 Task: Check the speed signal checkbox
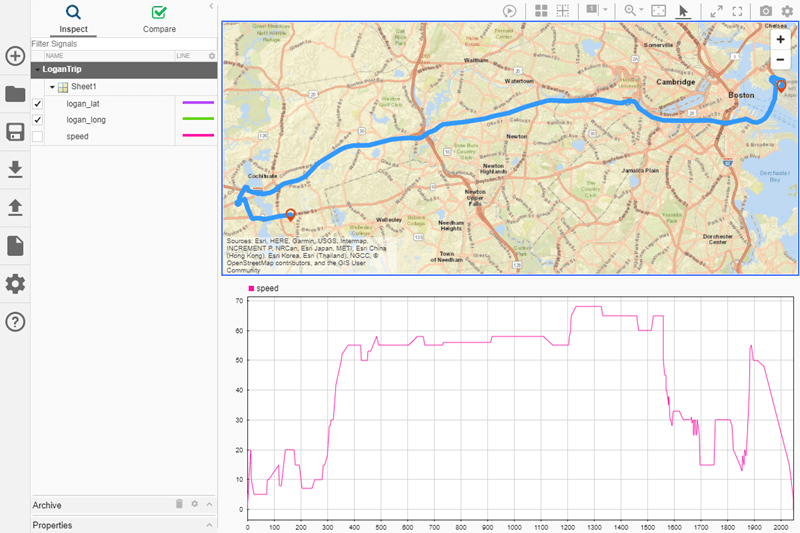[x=37, y=136]
